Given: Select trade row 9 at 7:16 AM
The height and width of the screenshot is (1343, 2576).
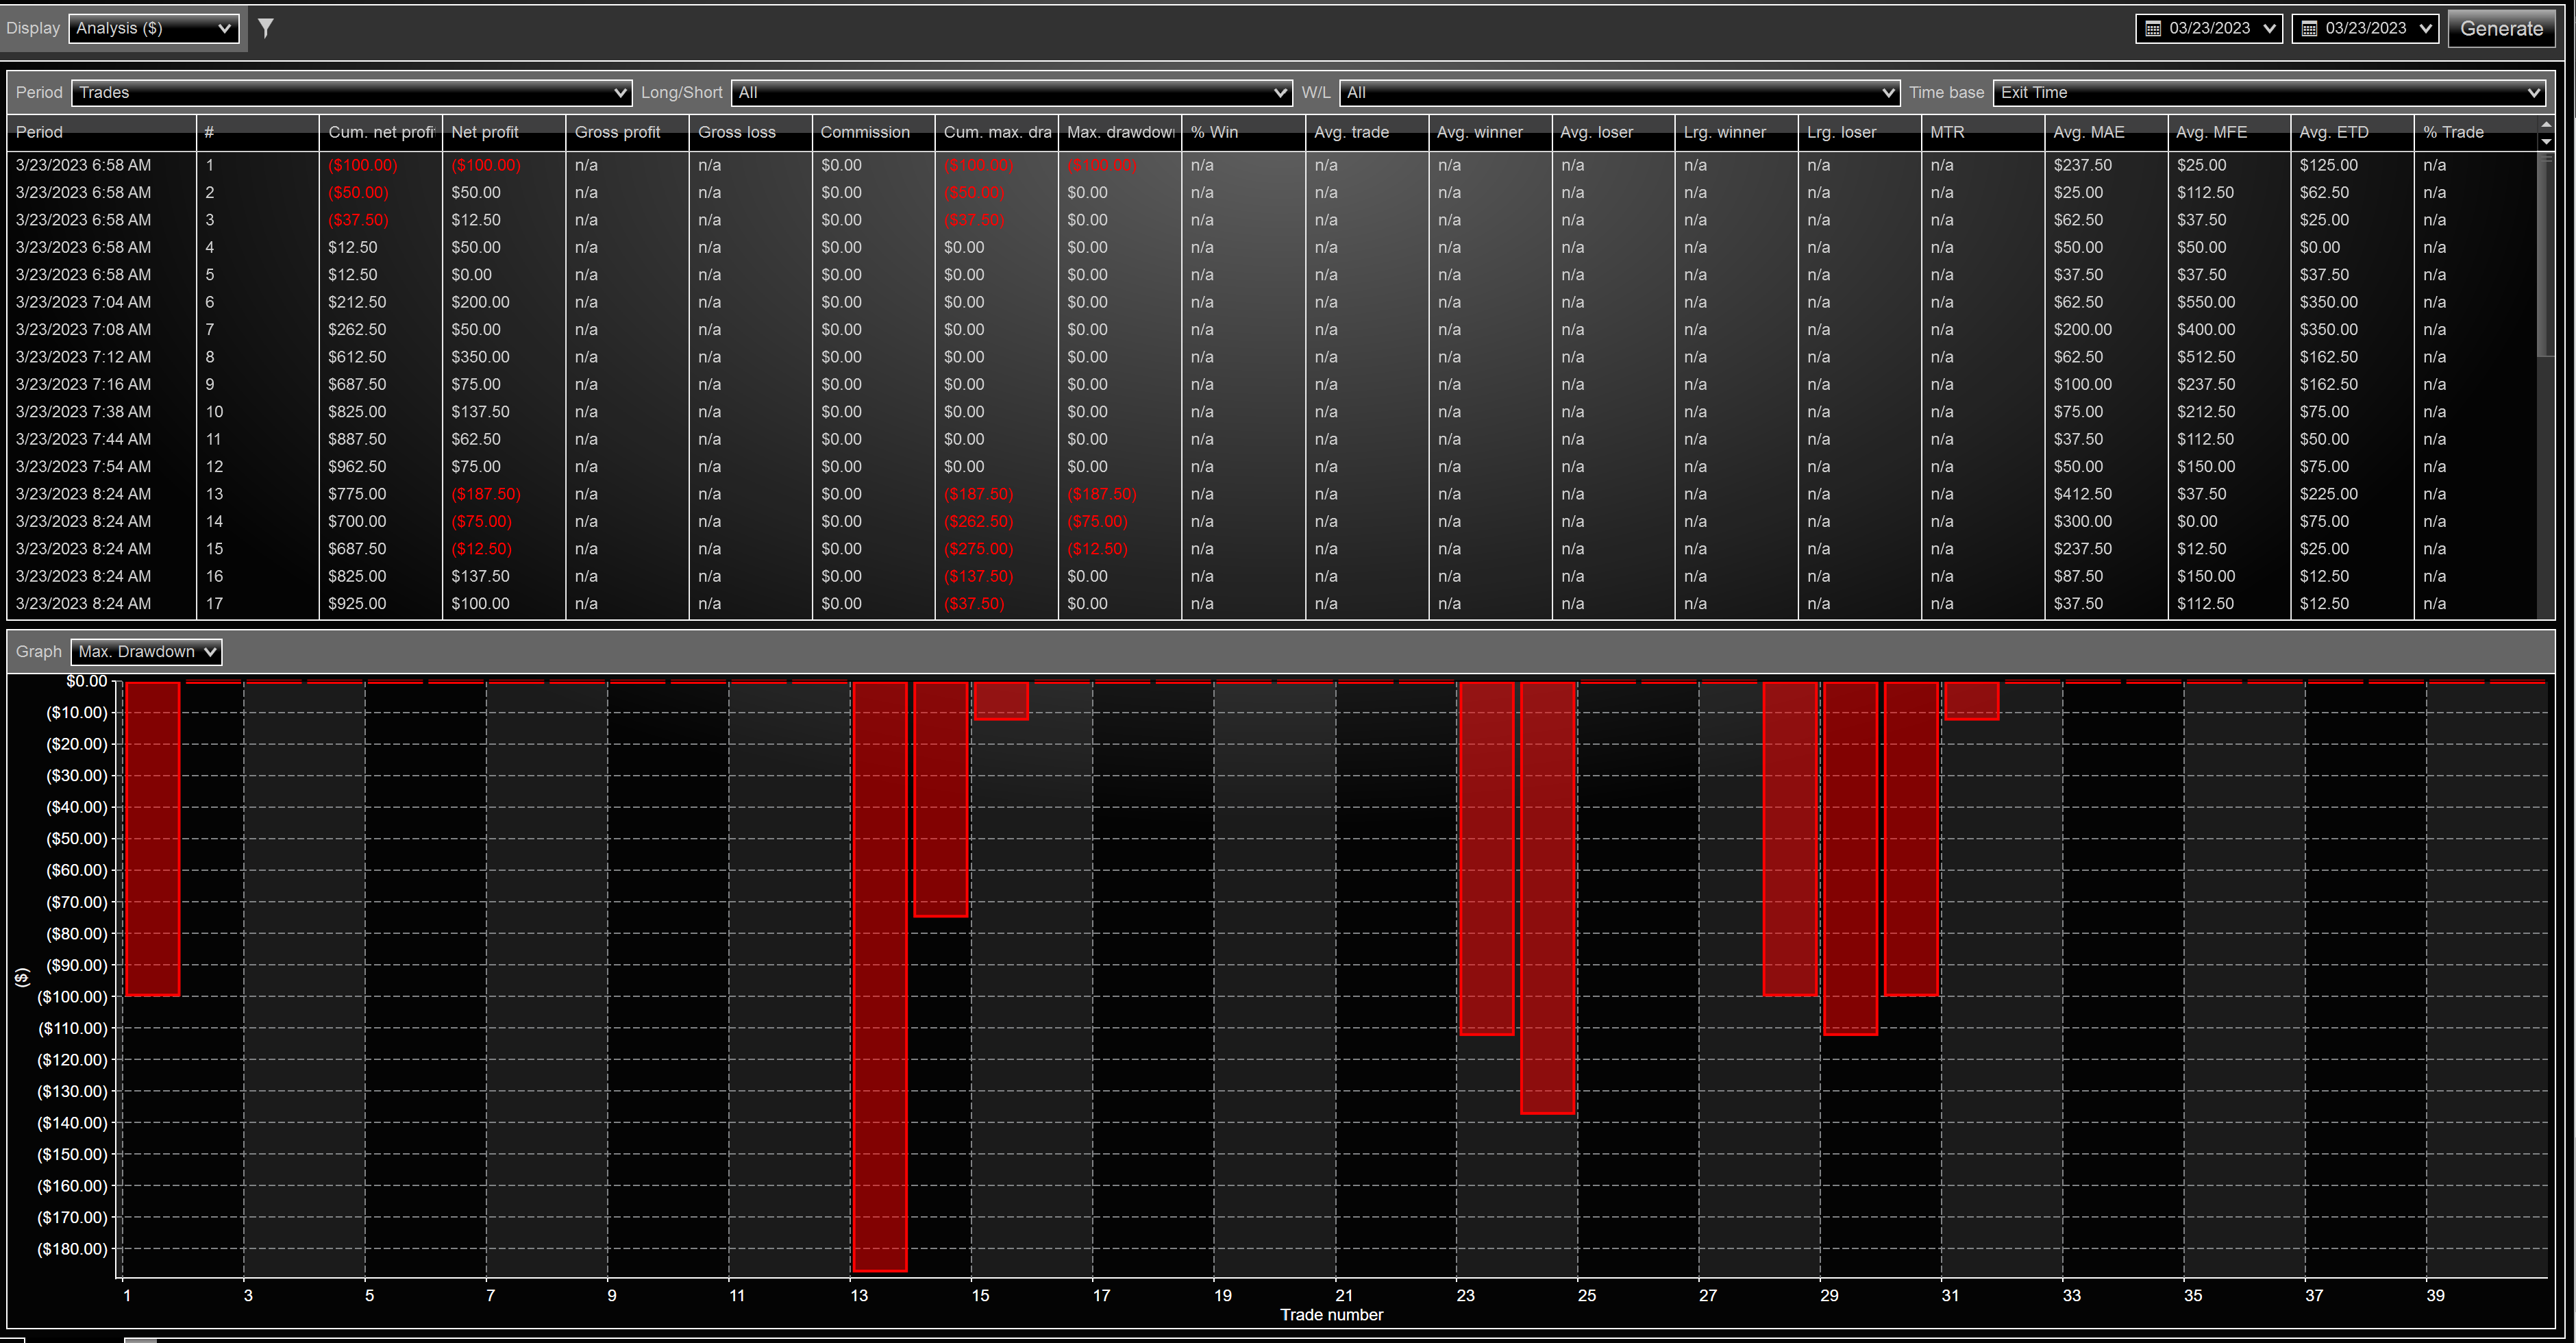Looking at the screenshot, I should (x=1272, y=384).
